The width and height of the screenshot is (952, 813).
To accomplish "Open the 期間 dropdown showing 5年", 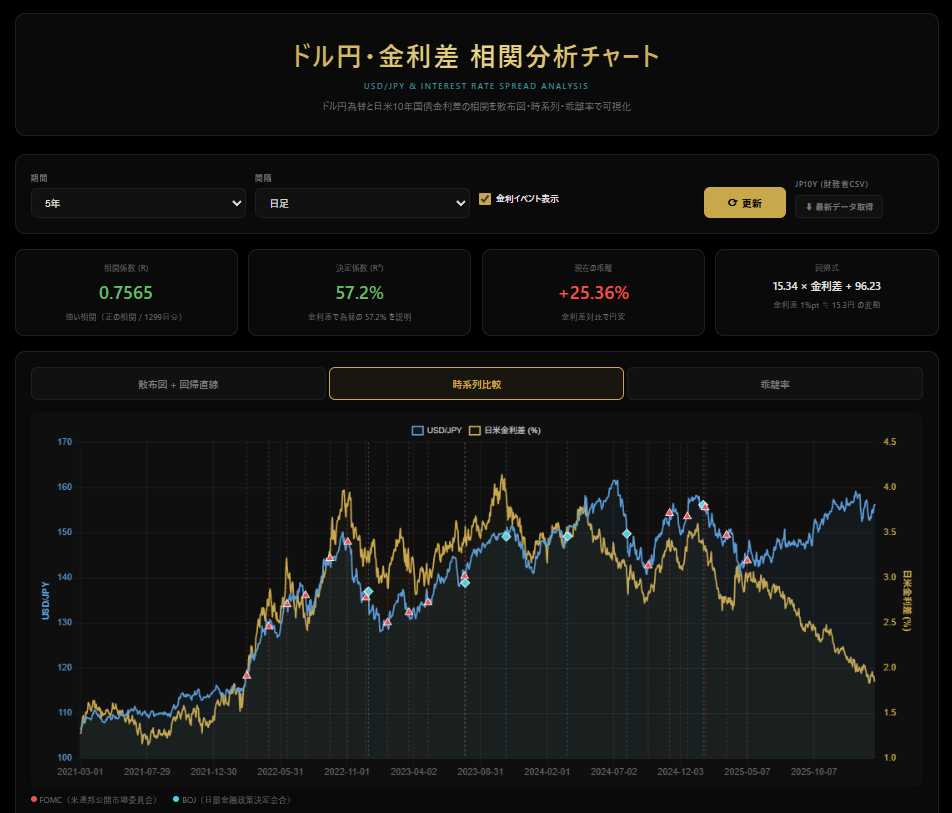I will (x=138, y=203).
